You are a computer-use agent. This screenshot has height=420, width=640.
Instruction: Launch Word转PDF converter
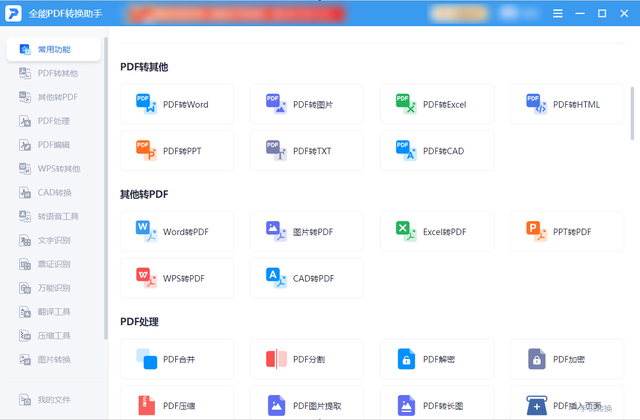pyautogui.click(x=177, y=231)
